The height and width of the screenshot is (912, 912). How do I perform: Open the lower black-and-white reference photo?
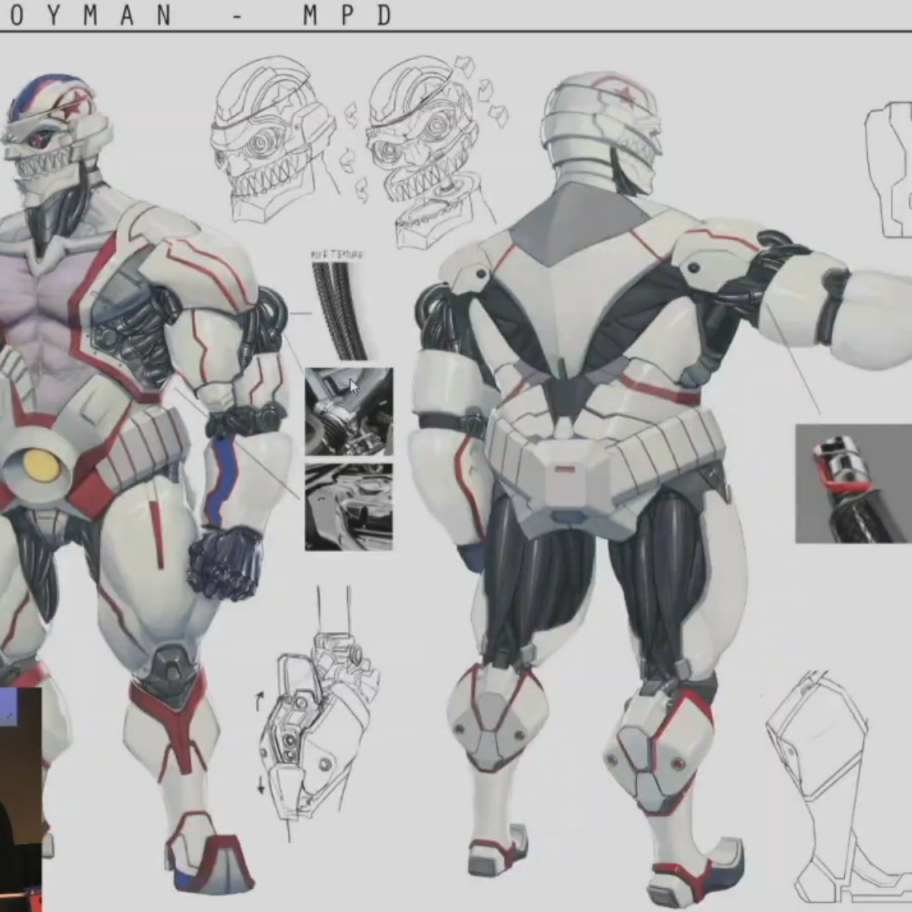[348, 505]
